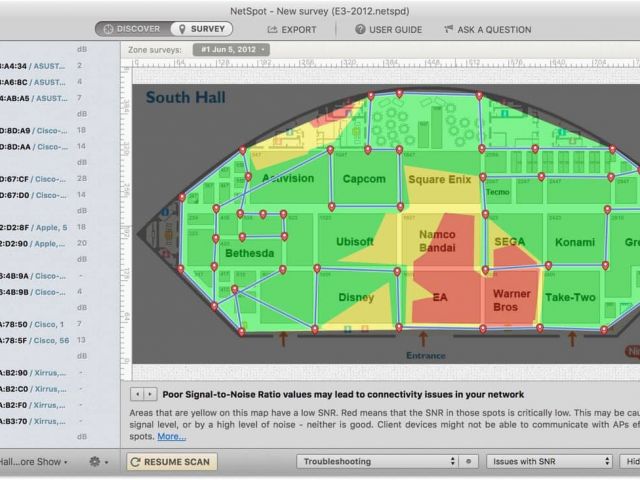Select network B2:F0 / Xirrus row
The image size is (640, 480).
60,405
